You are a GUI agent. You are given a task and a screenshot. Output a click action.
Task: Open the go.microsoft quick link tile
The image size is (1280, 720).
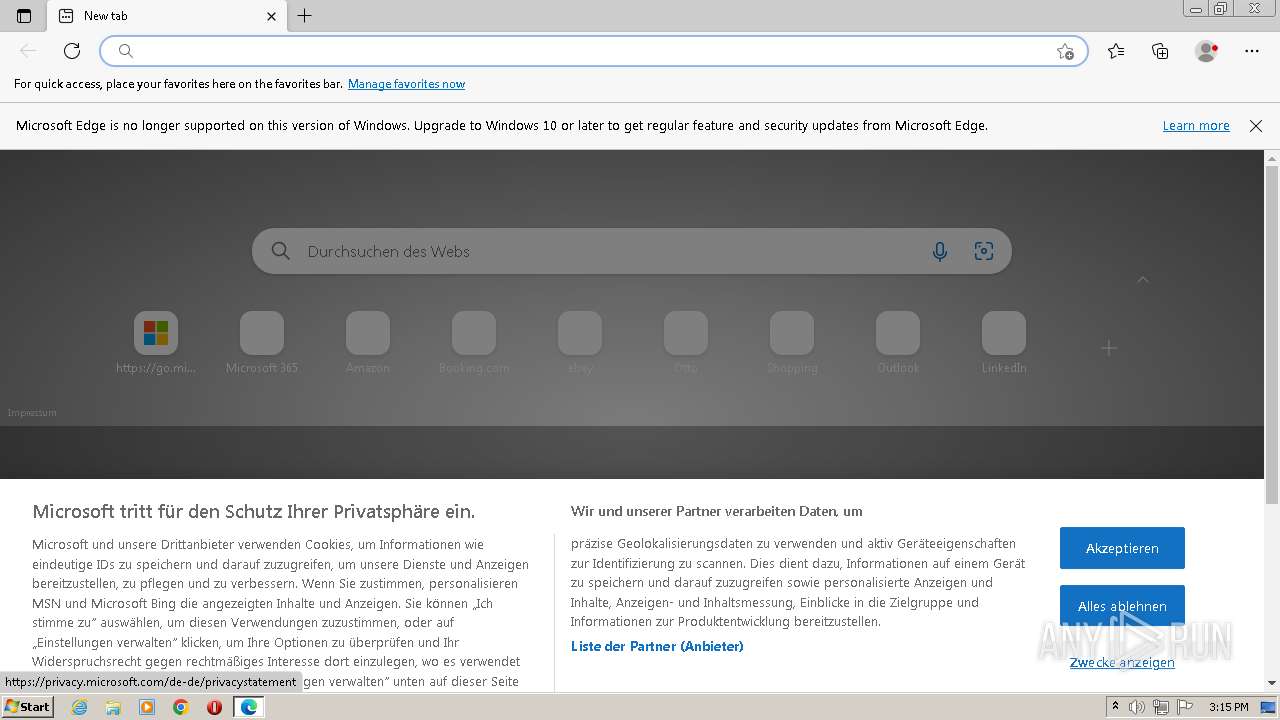156,343
